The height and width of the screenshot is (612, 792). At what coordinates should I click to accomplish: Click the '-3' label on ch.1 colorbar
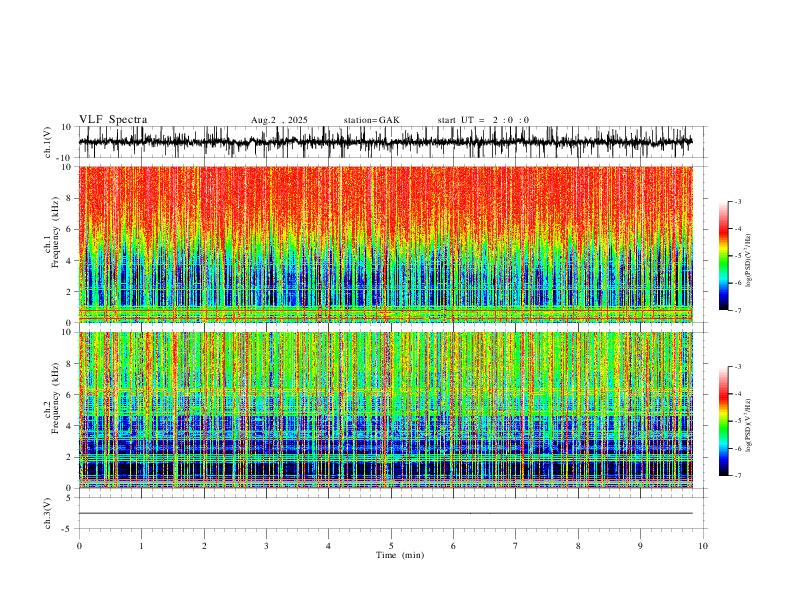(x=737, y=201)
